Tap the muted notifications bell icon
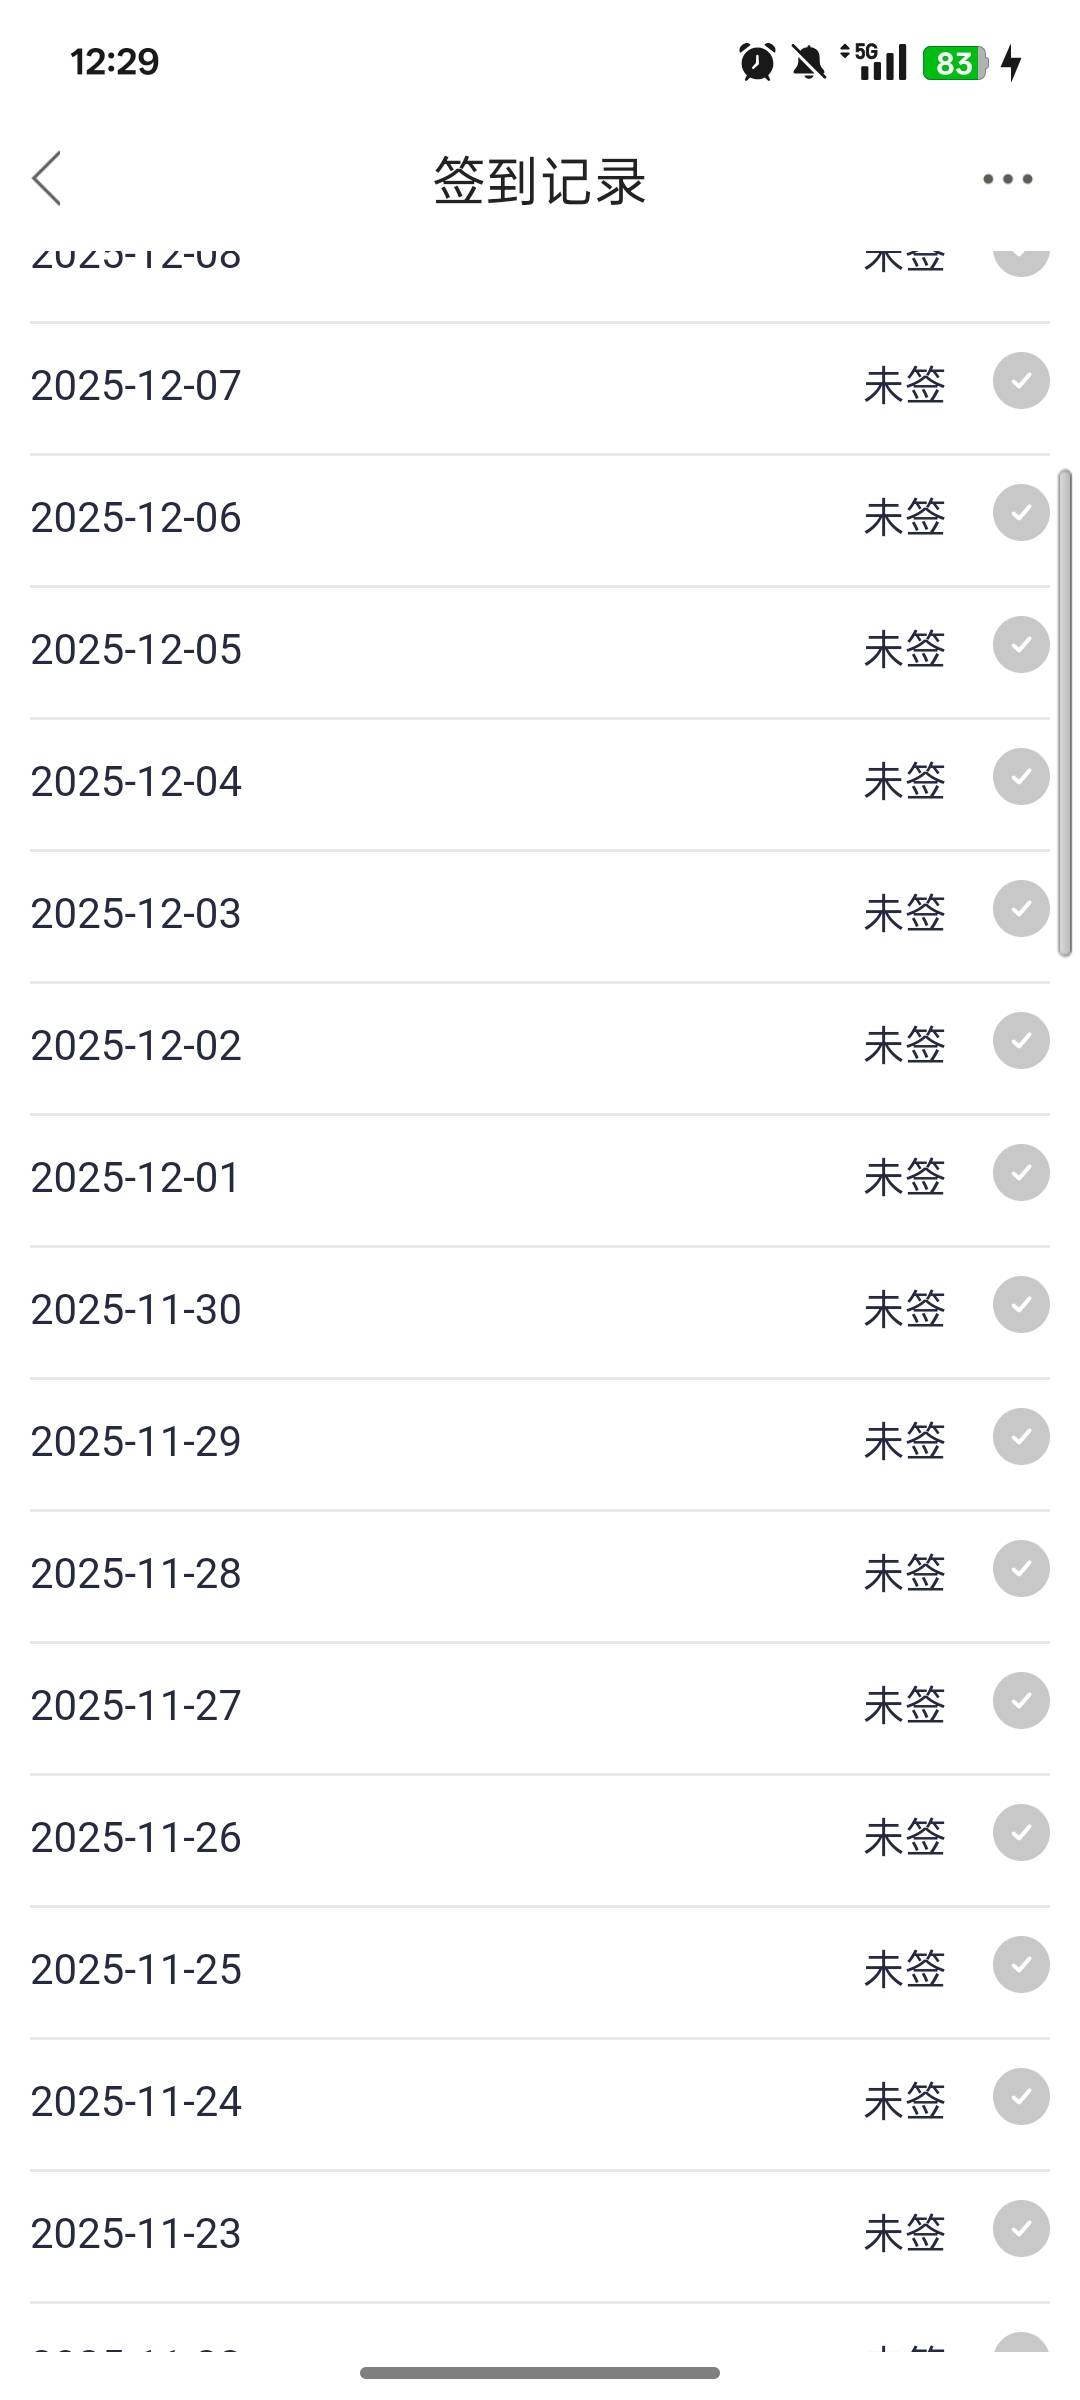 coord(809,62)
